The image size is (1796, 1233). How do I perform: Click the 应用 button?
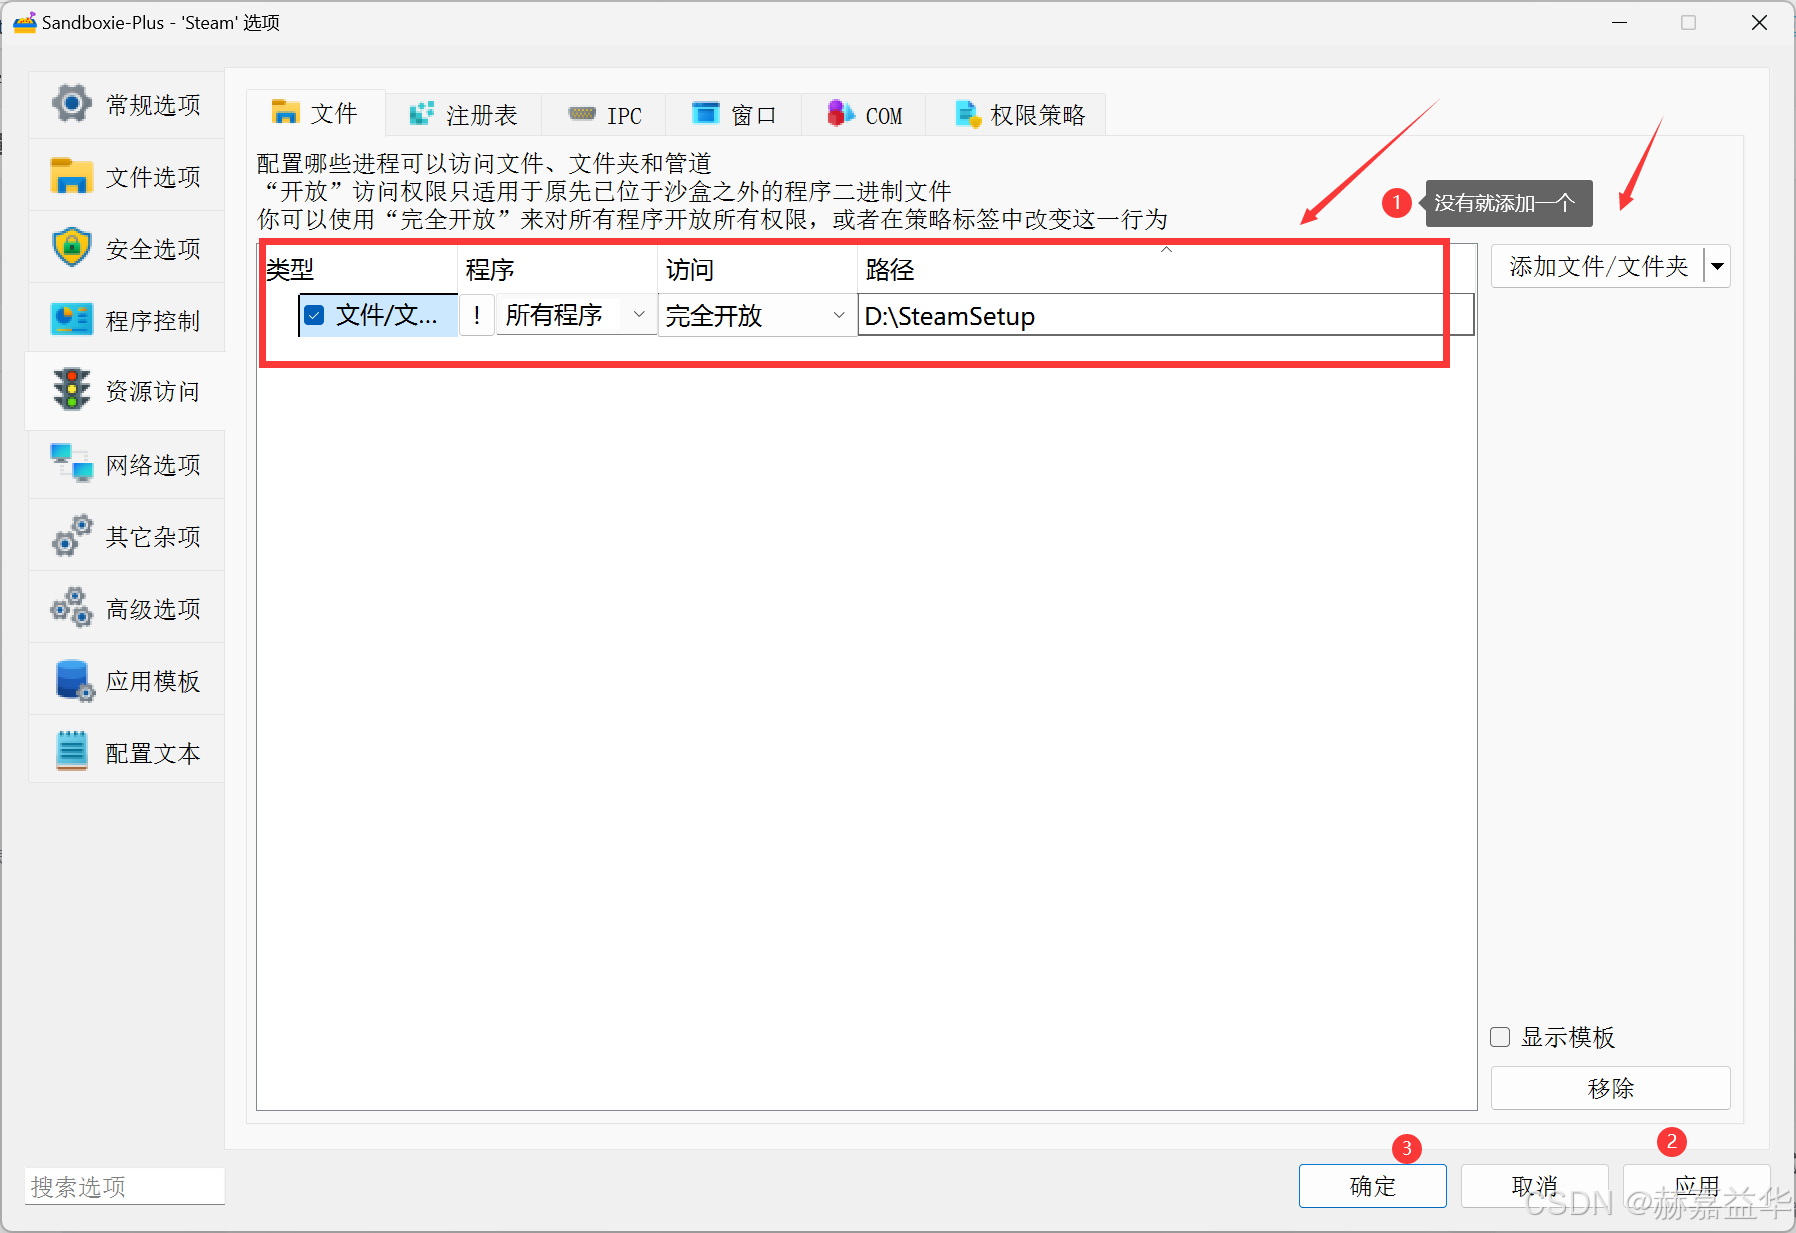click(1696, 1186)
